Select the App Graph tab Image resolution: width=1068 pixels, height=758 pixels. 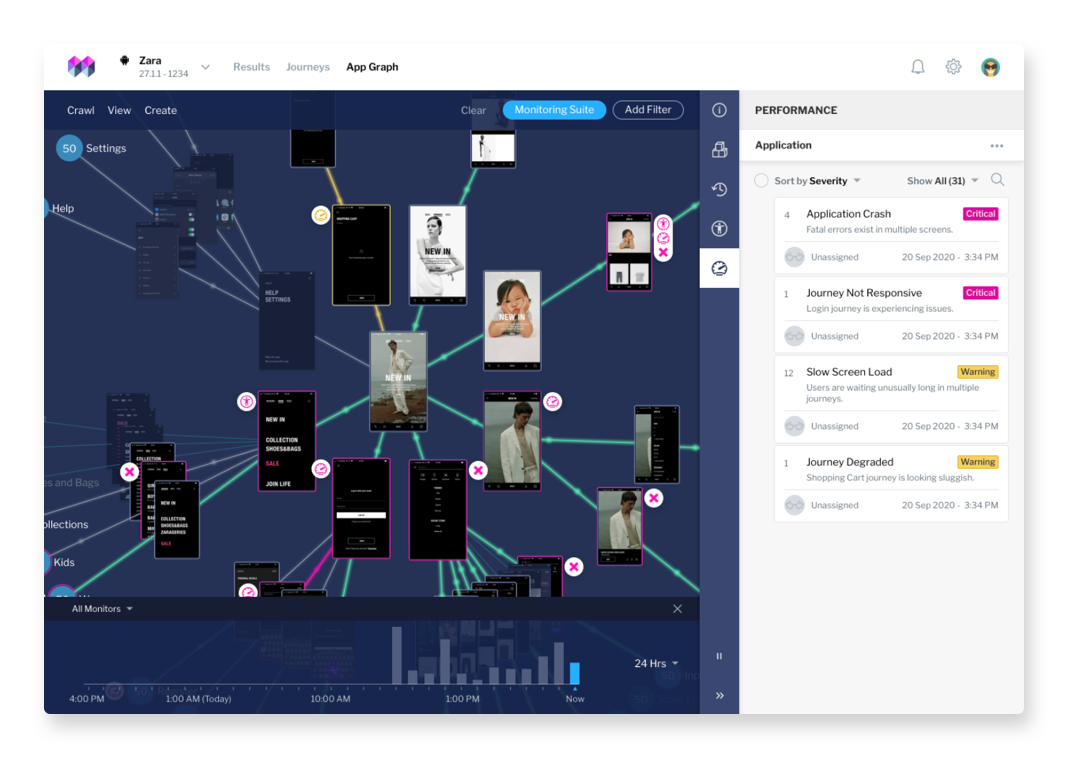[372, 67]
